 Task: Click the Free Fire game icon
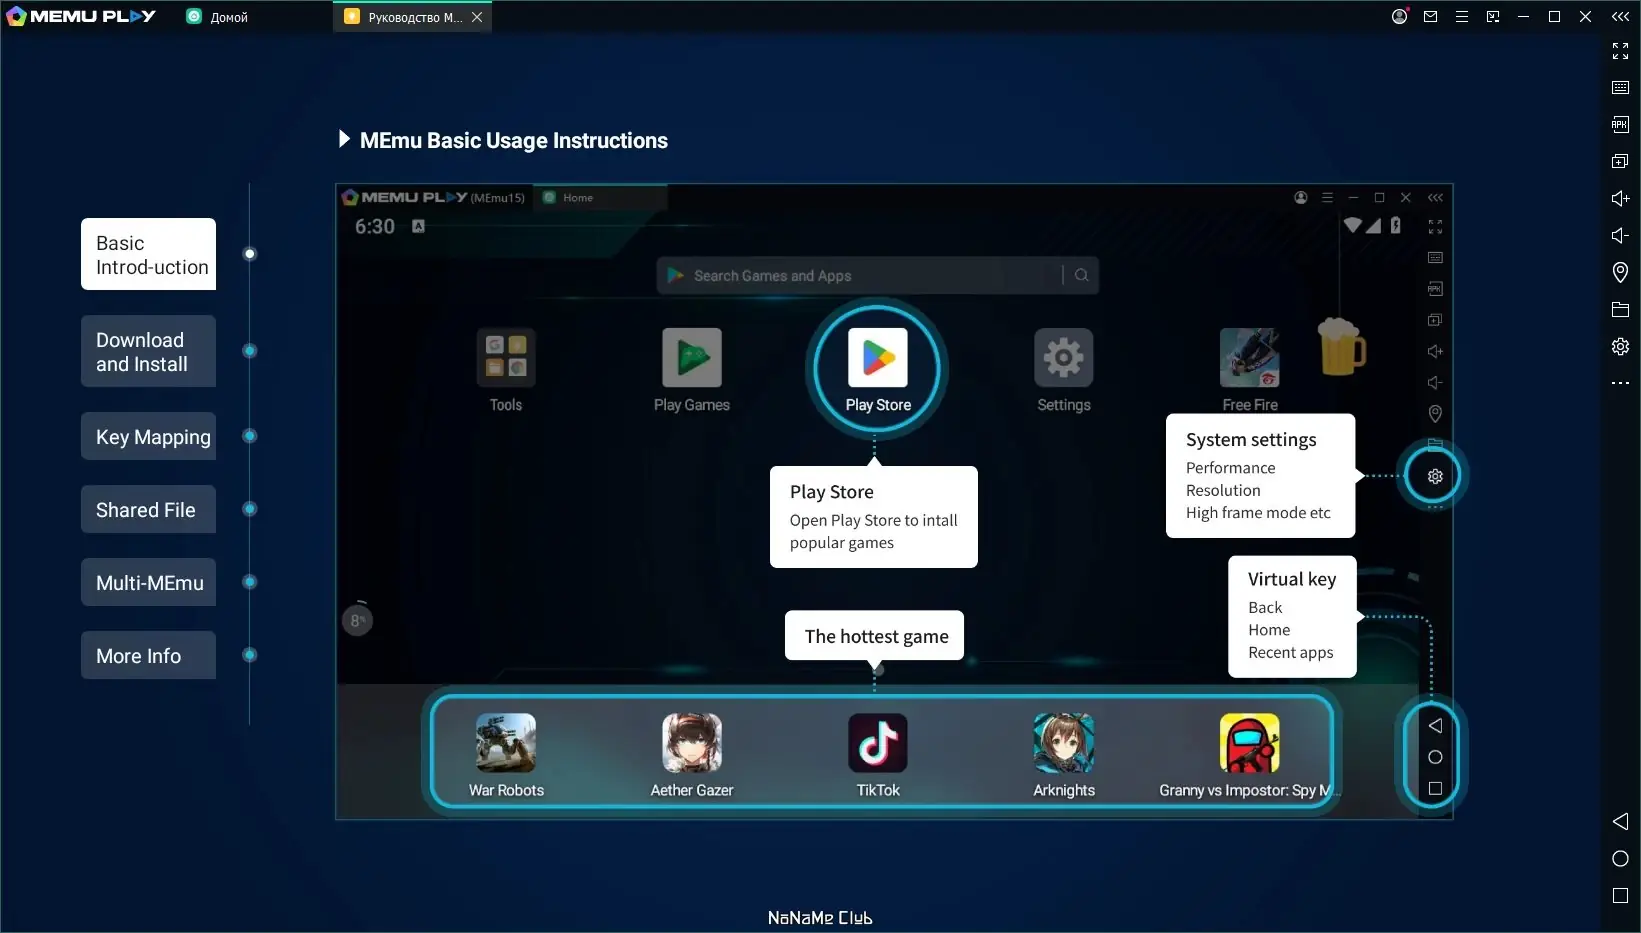1250,357
